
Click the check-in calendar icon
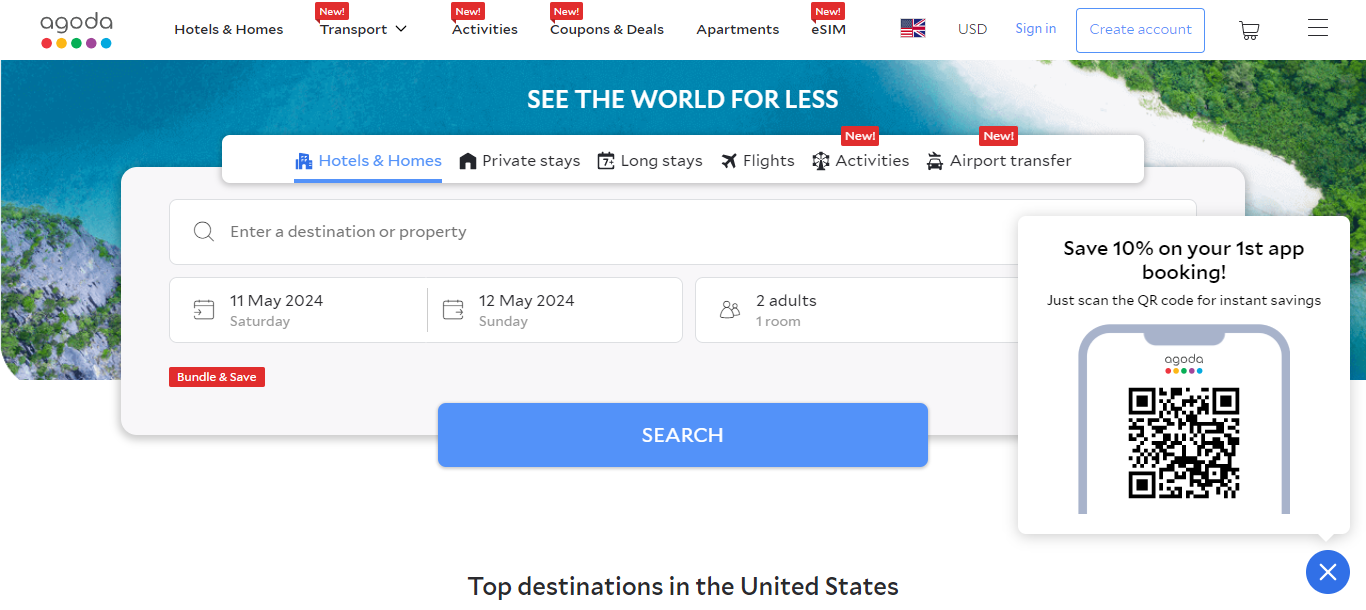[204, 310]
